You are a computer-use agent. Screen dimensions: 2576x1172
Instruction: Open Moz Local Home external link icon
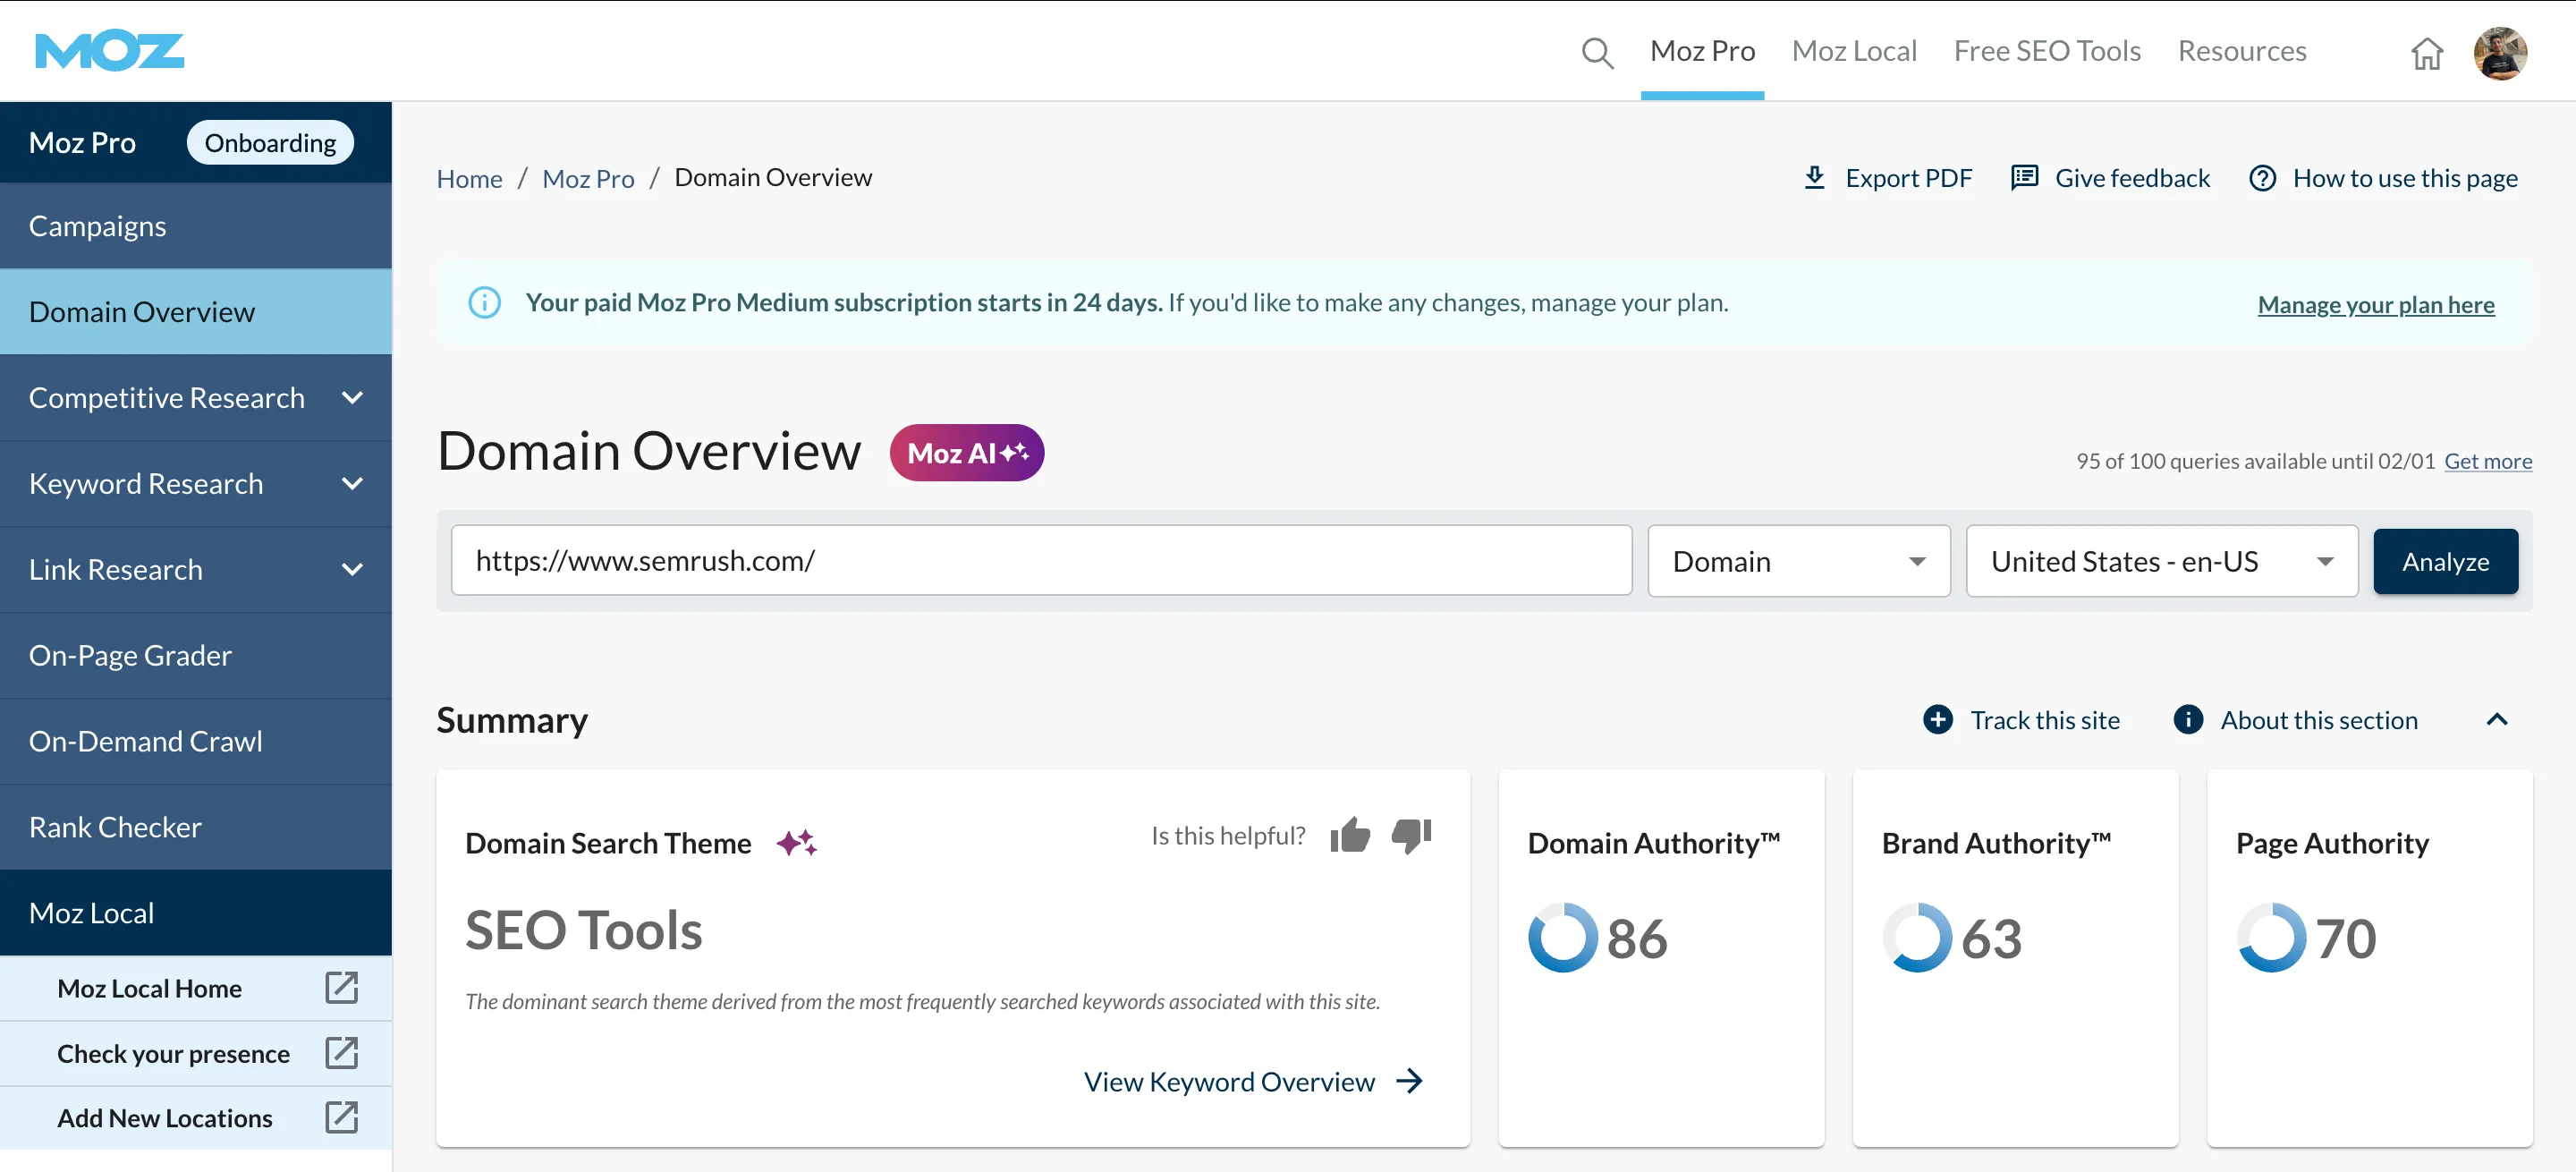[x=341, y=988]
